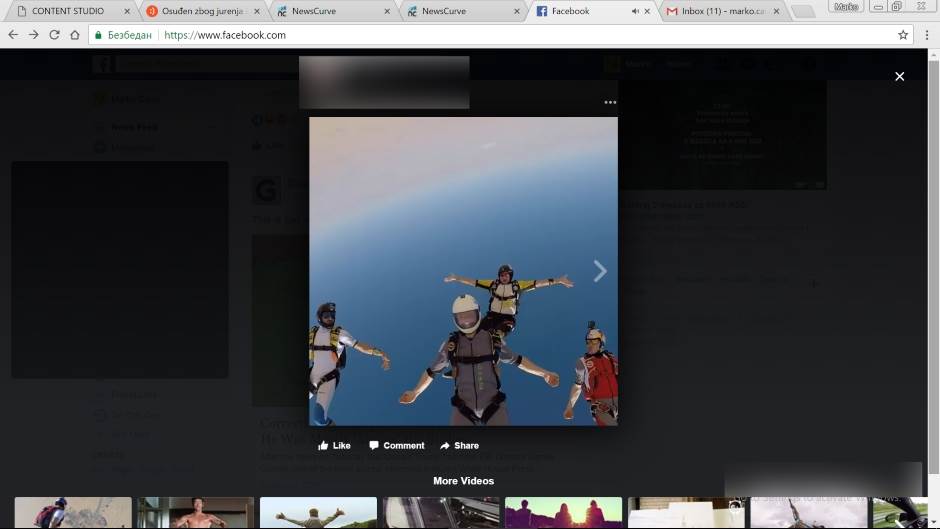Screen dimensions: 940x529
Task: Play the skydiving video in the overlay
Action: (x=463, y=271)
